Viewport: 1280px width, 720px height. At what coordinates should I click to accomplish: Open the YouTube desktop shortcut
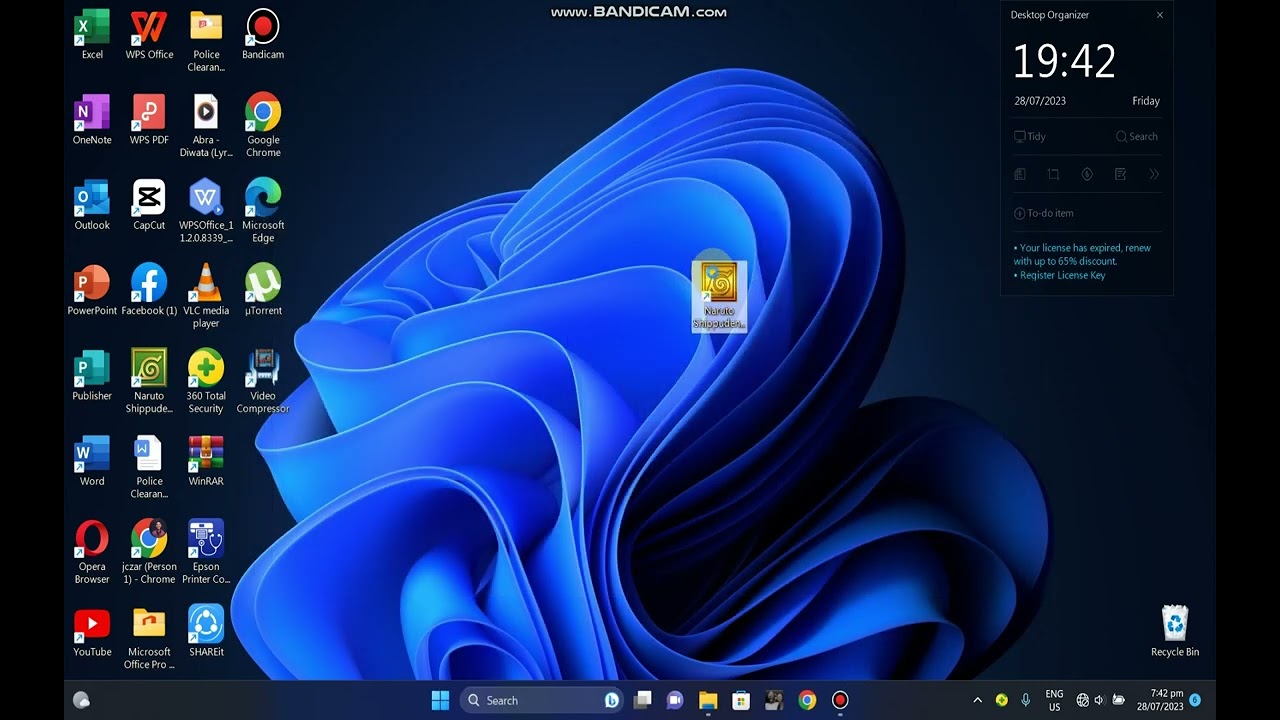click(92, 631)
